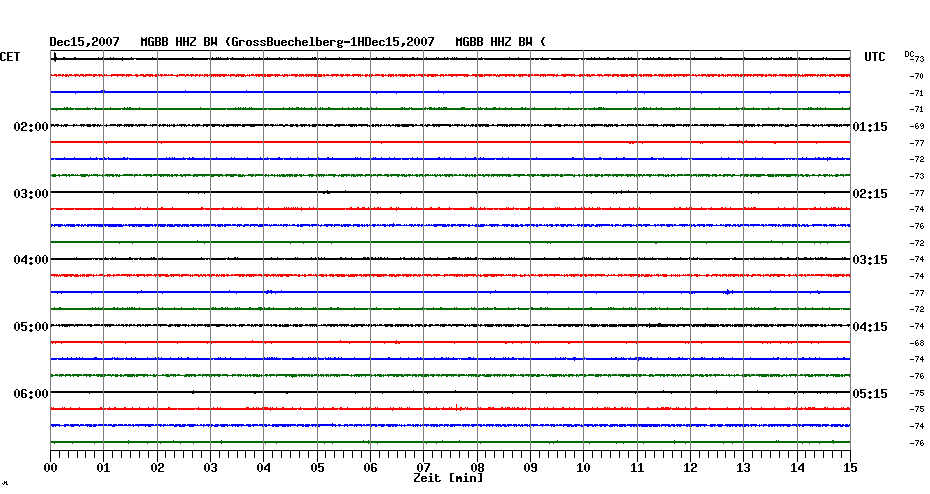Viewport: 930px width, 494px height.
Task: Click the 01:15 UTC time label
Action: tap(870, 127)
